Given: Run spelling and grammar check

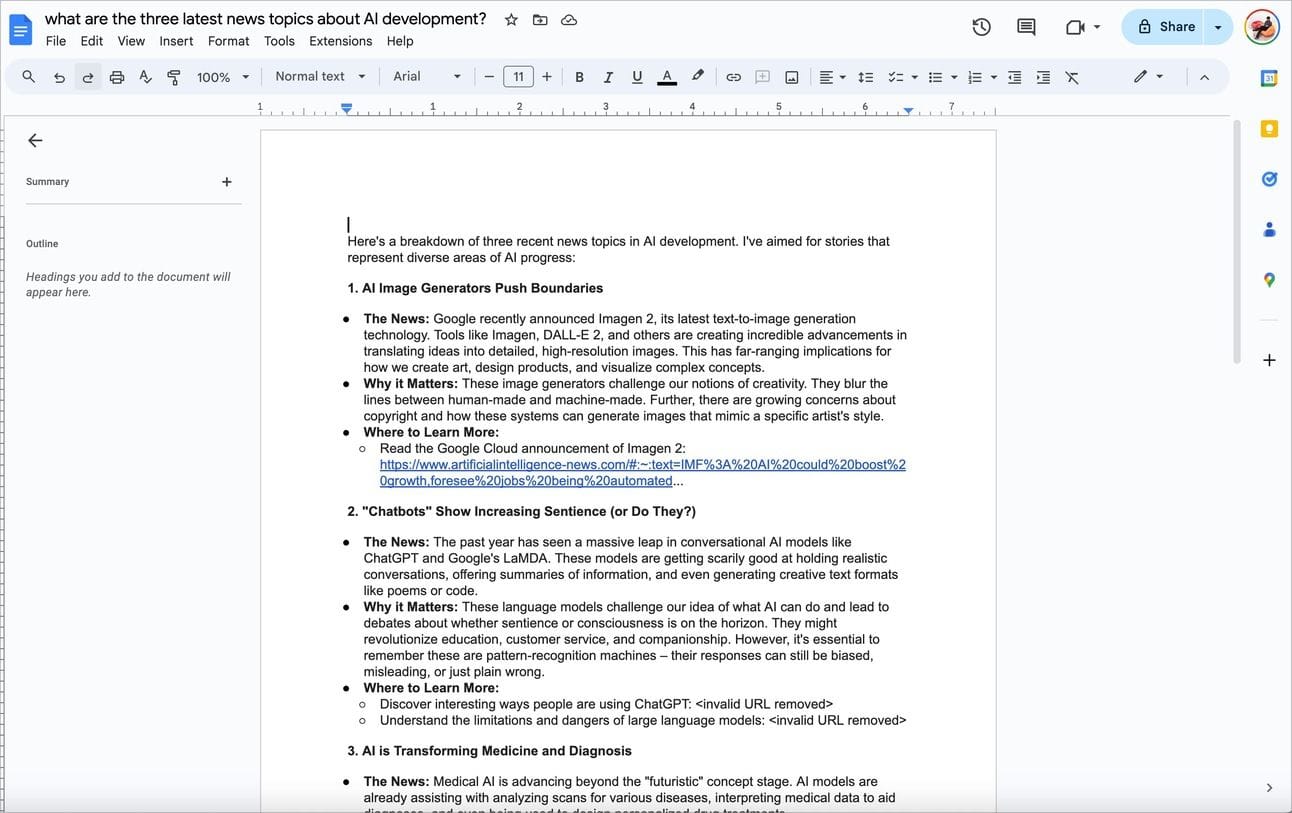Looking at the screenshot, I should coord(145,77).
